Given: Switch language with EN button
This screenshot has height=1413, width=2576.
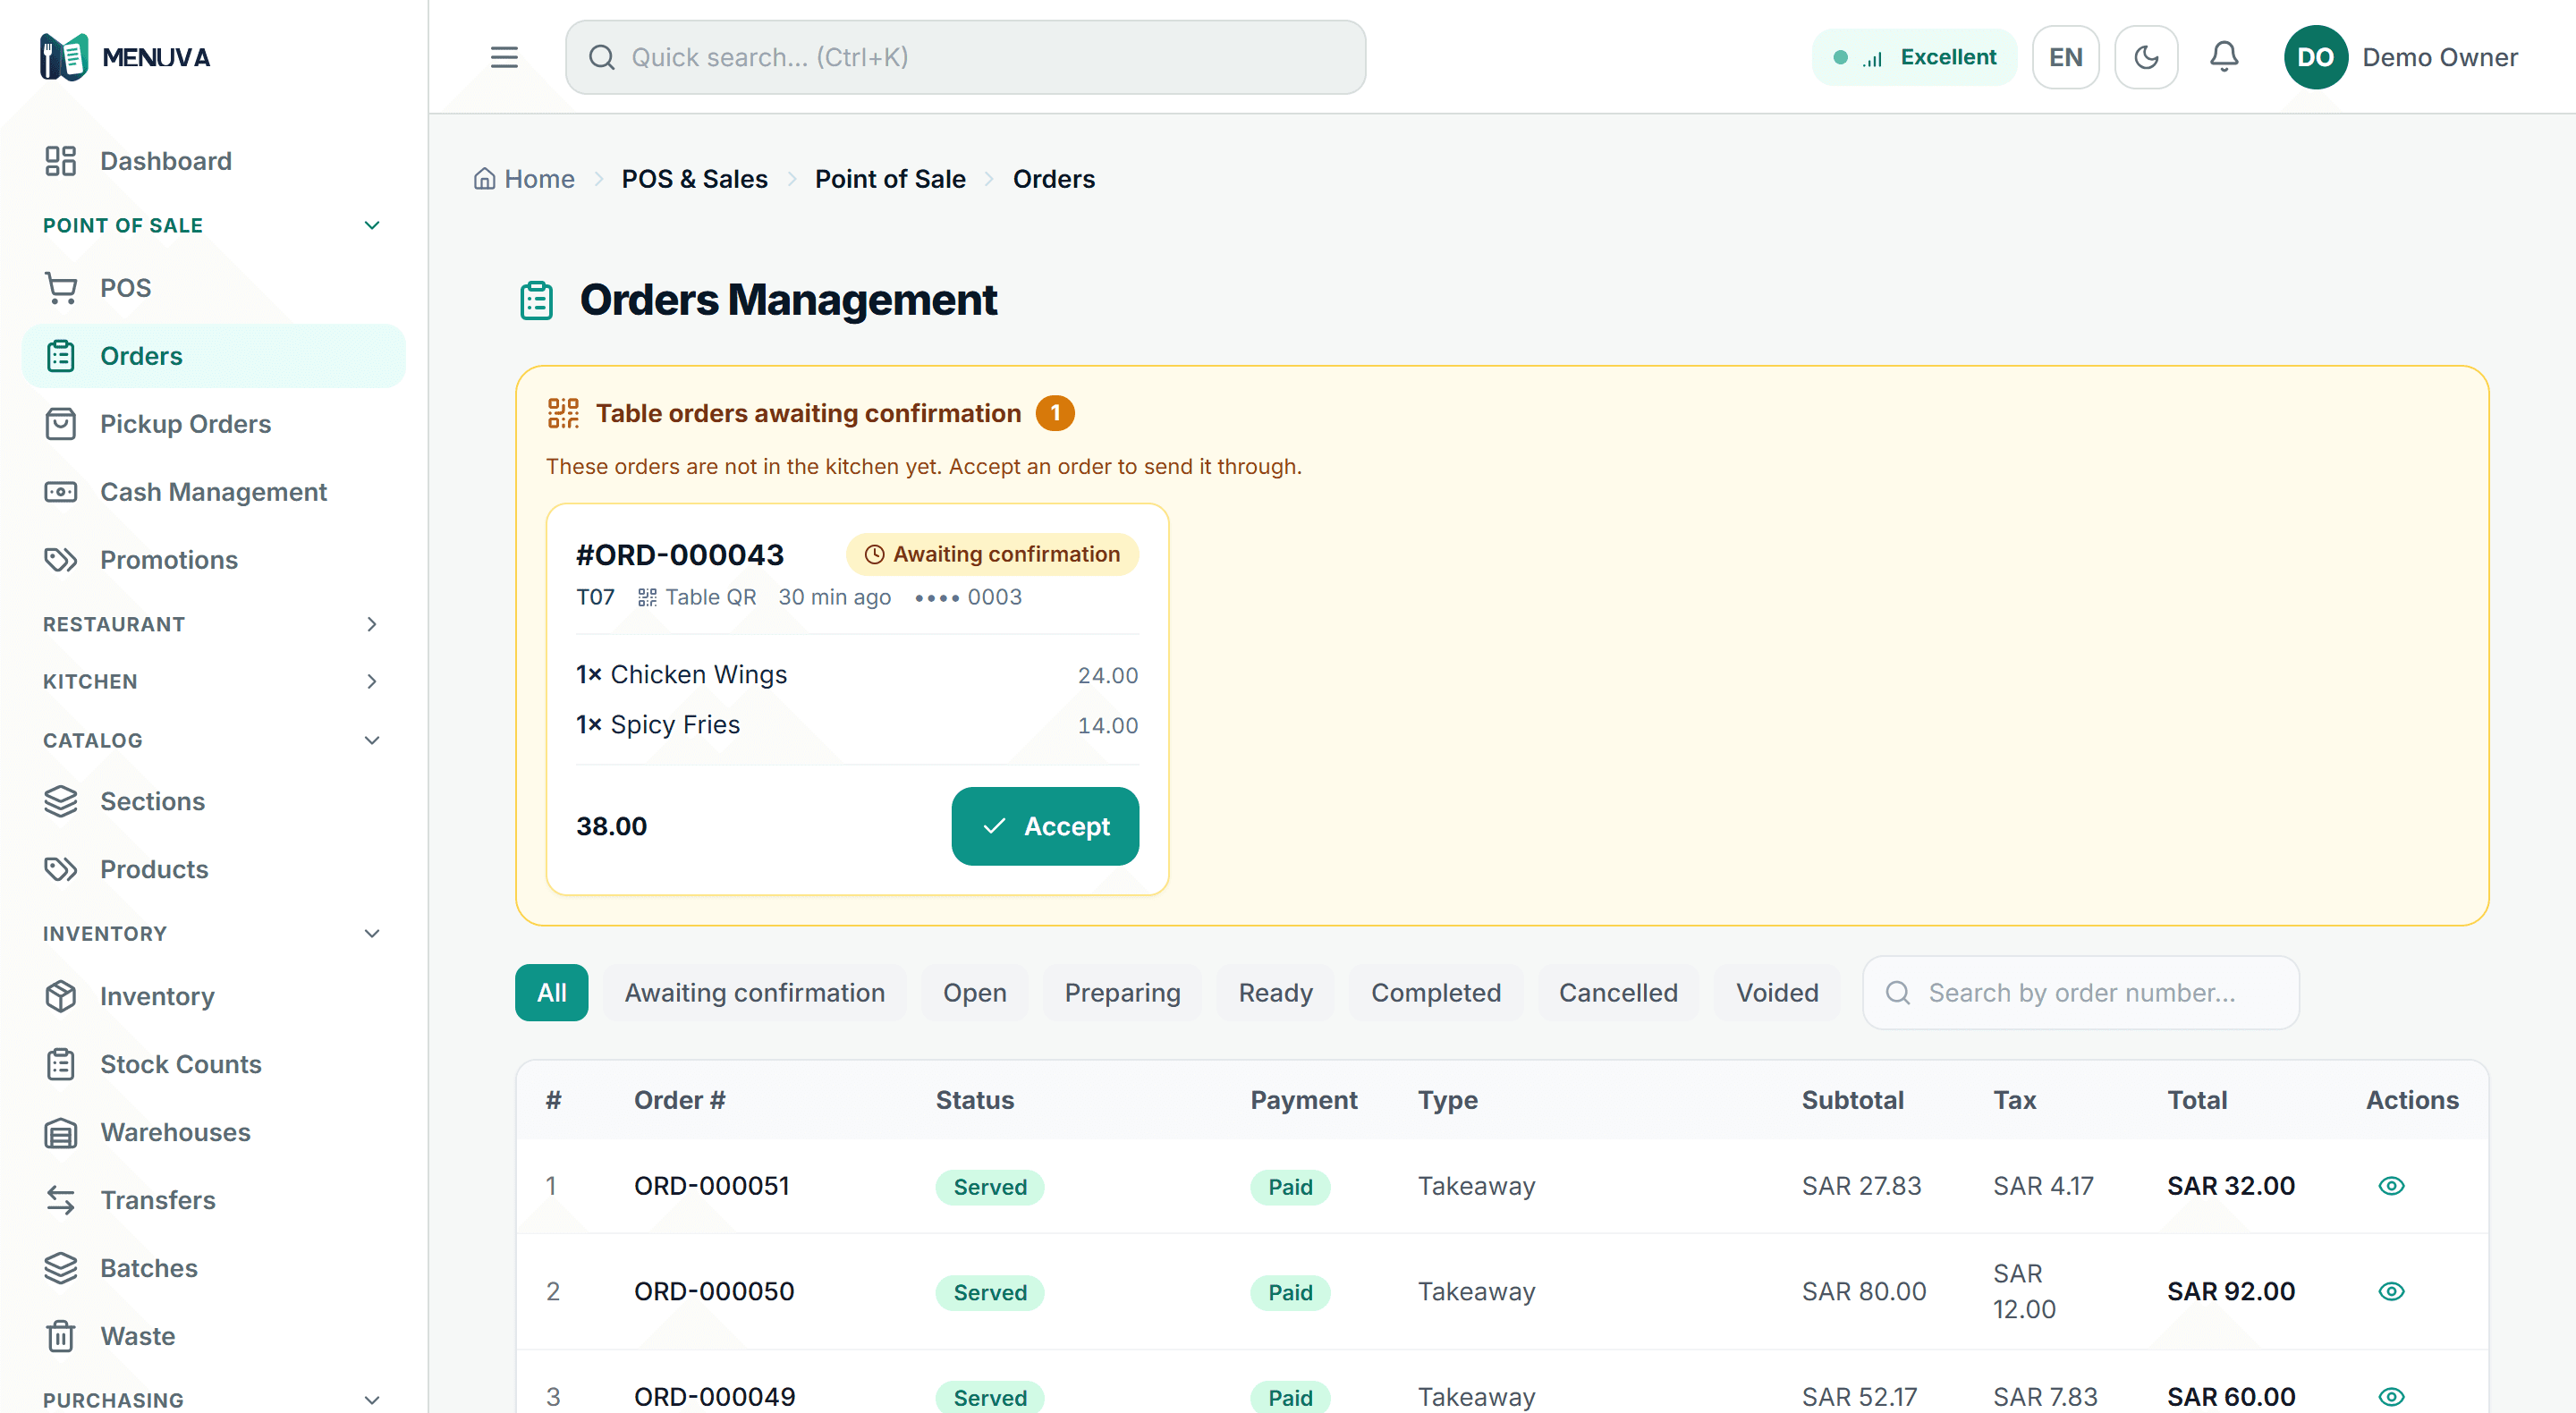Looking at the screenshot, I should point(2065,57).
